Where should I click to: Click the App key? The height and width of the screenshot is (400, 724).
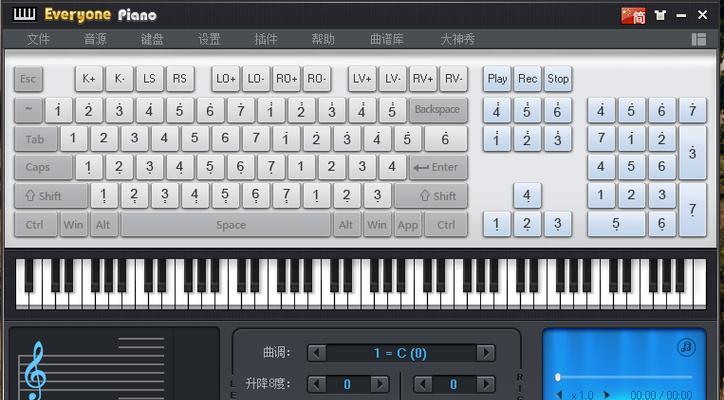point(408,224)
